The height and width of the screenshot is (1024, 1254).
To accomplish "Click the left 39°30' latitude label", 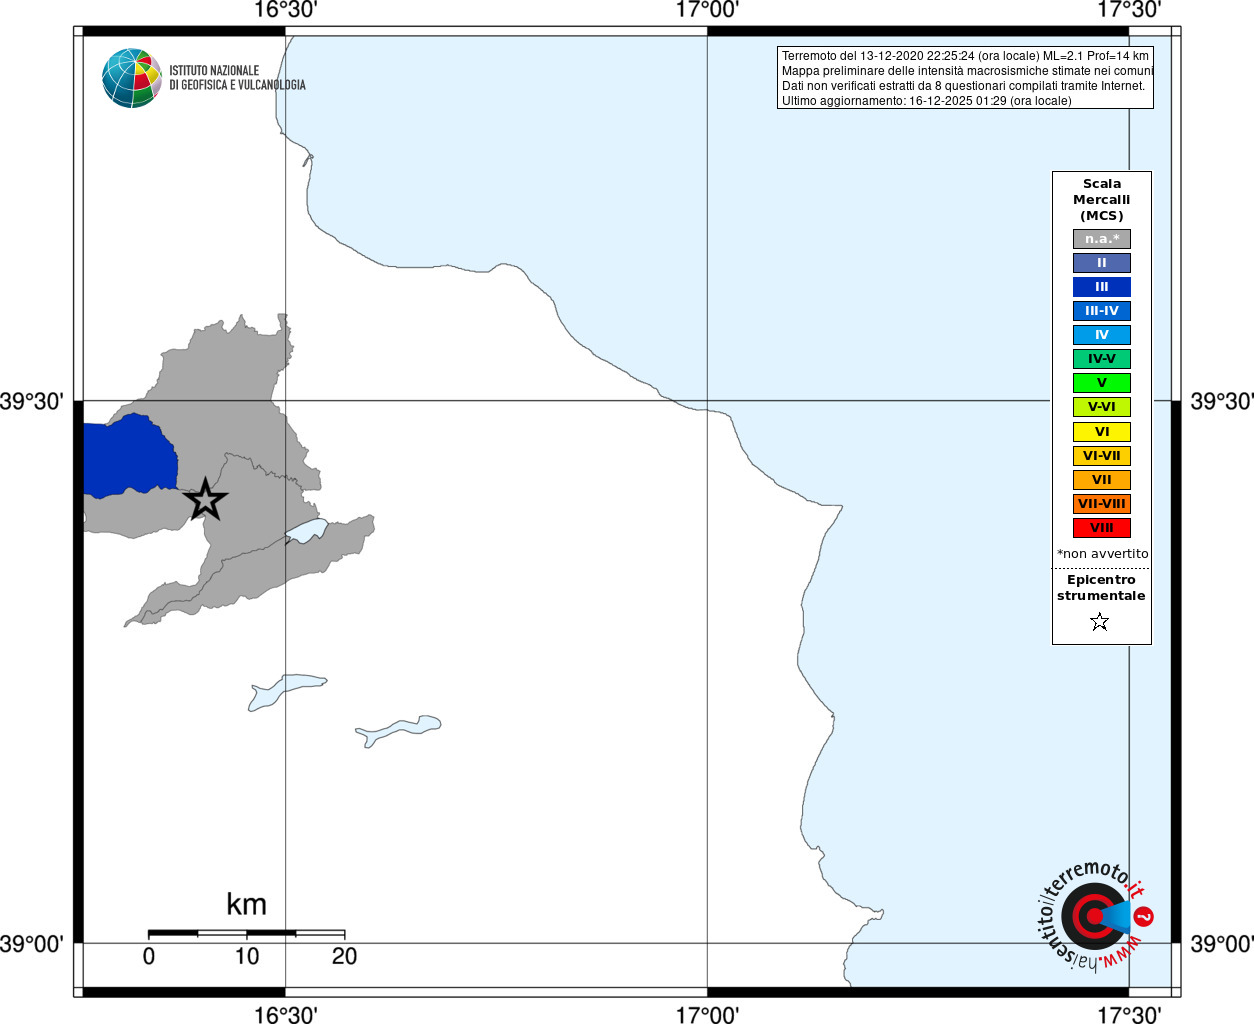I will (x=32, y=401).
